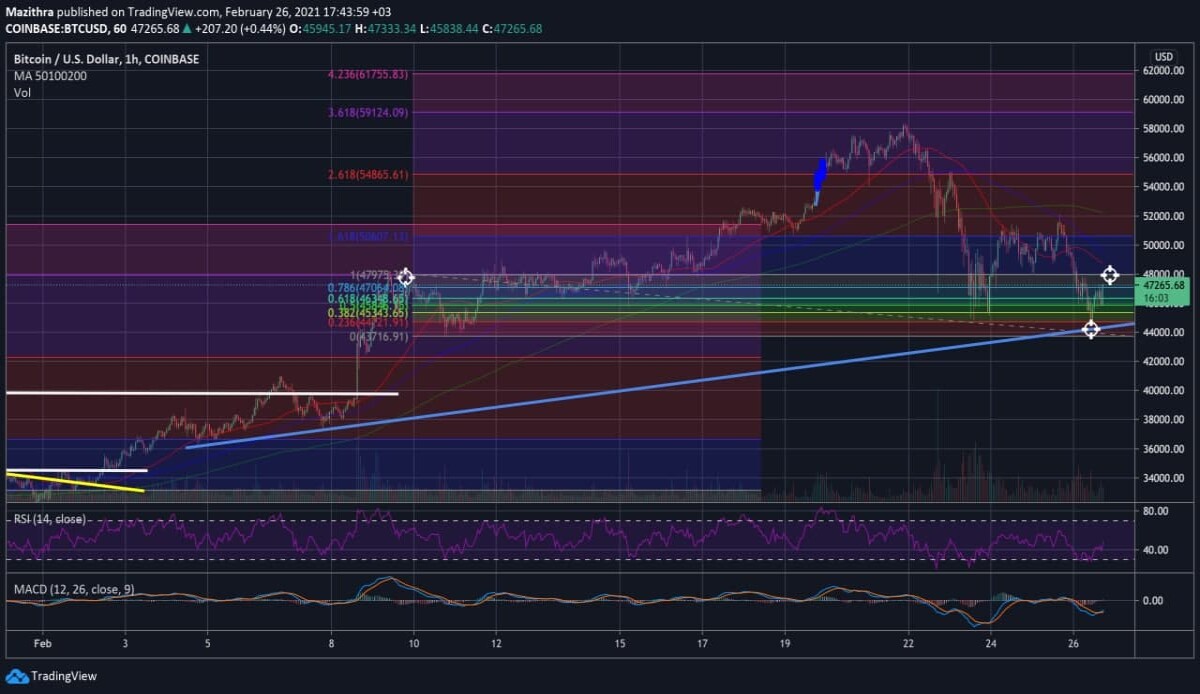The width and height of the screenshot is (1200, 694).
Task: Click the 3.618(59124.09) Fibonacci level label
Action: [369, 113]
